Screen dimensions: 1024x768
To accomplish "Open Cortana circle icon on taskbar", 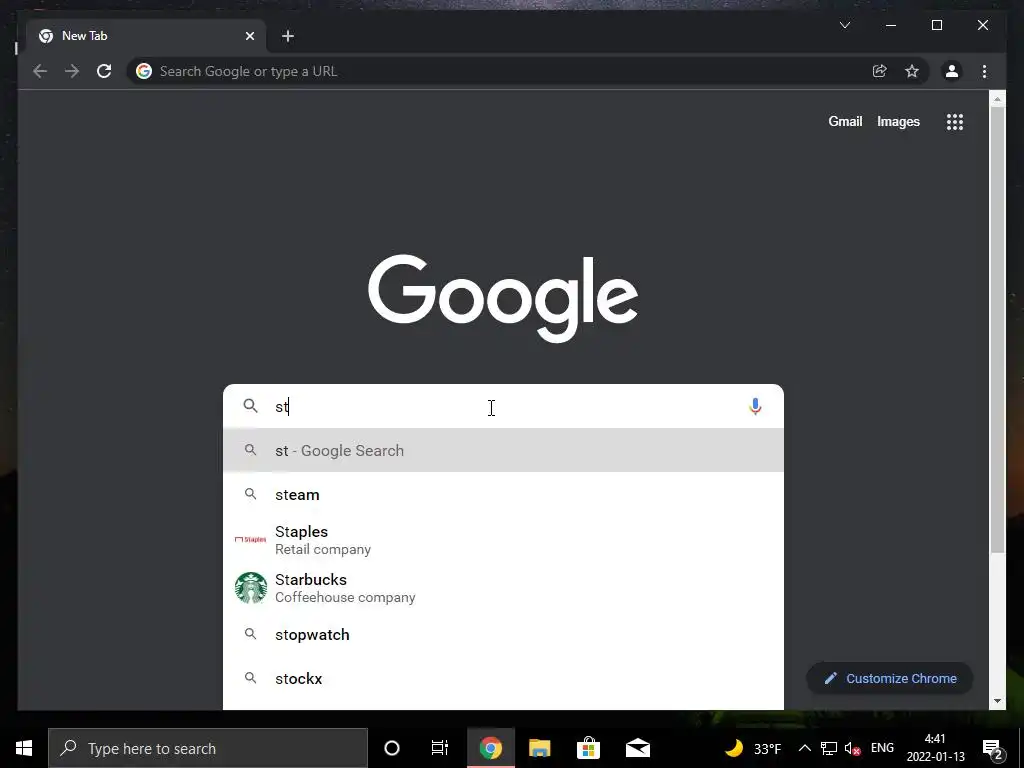I will 392,748.
